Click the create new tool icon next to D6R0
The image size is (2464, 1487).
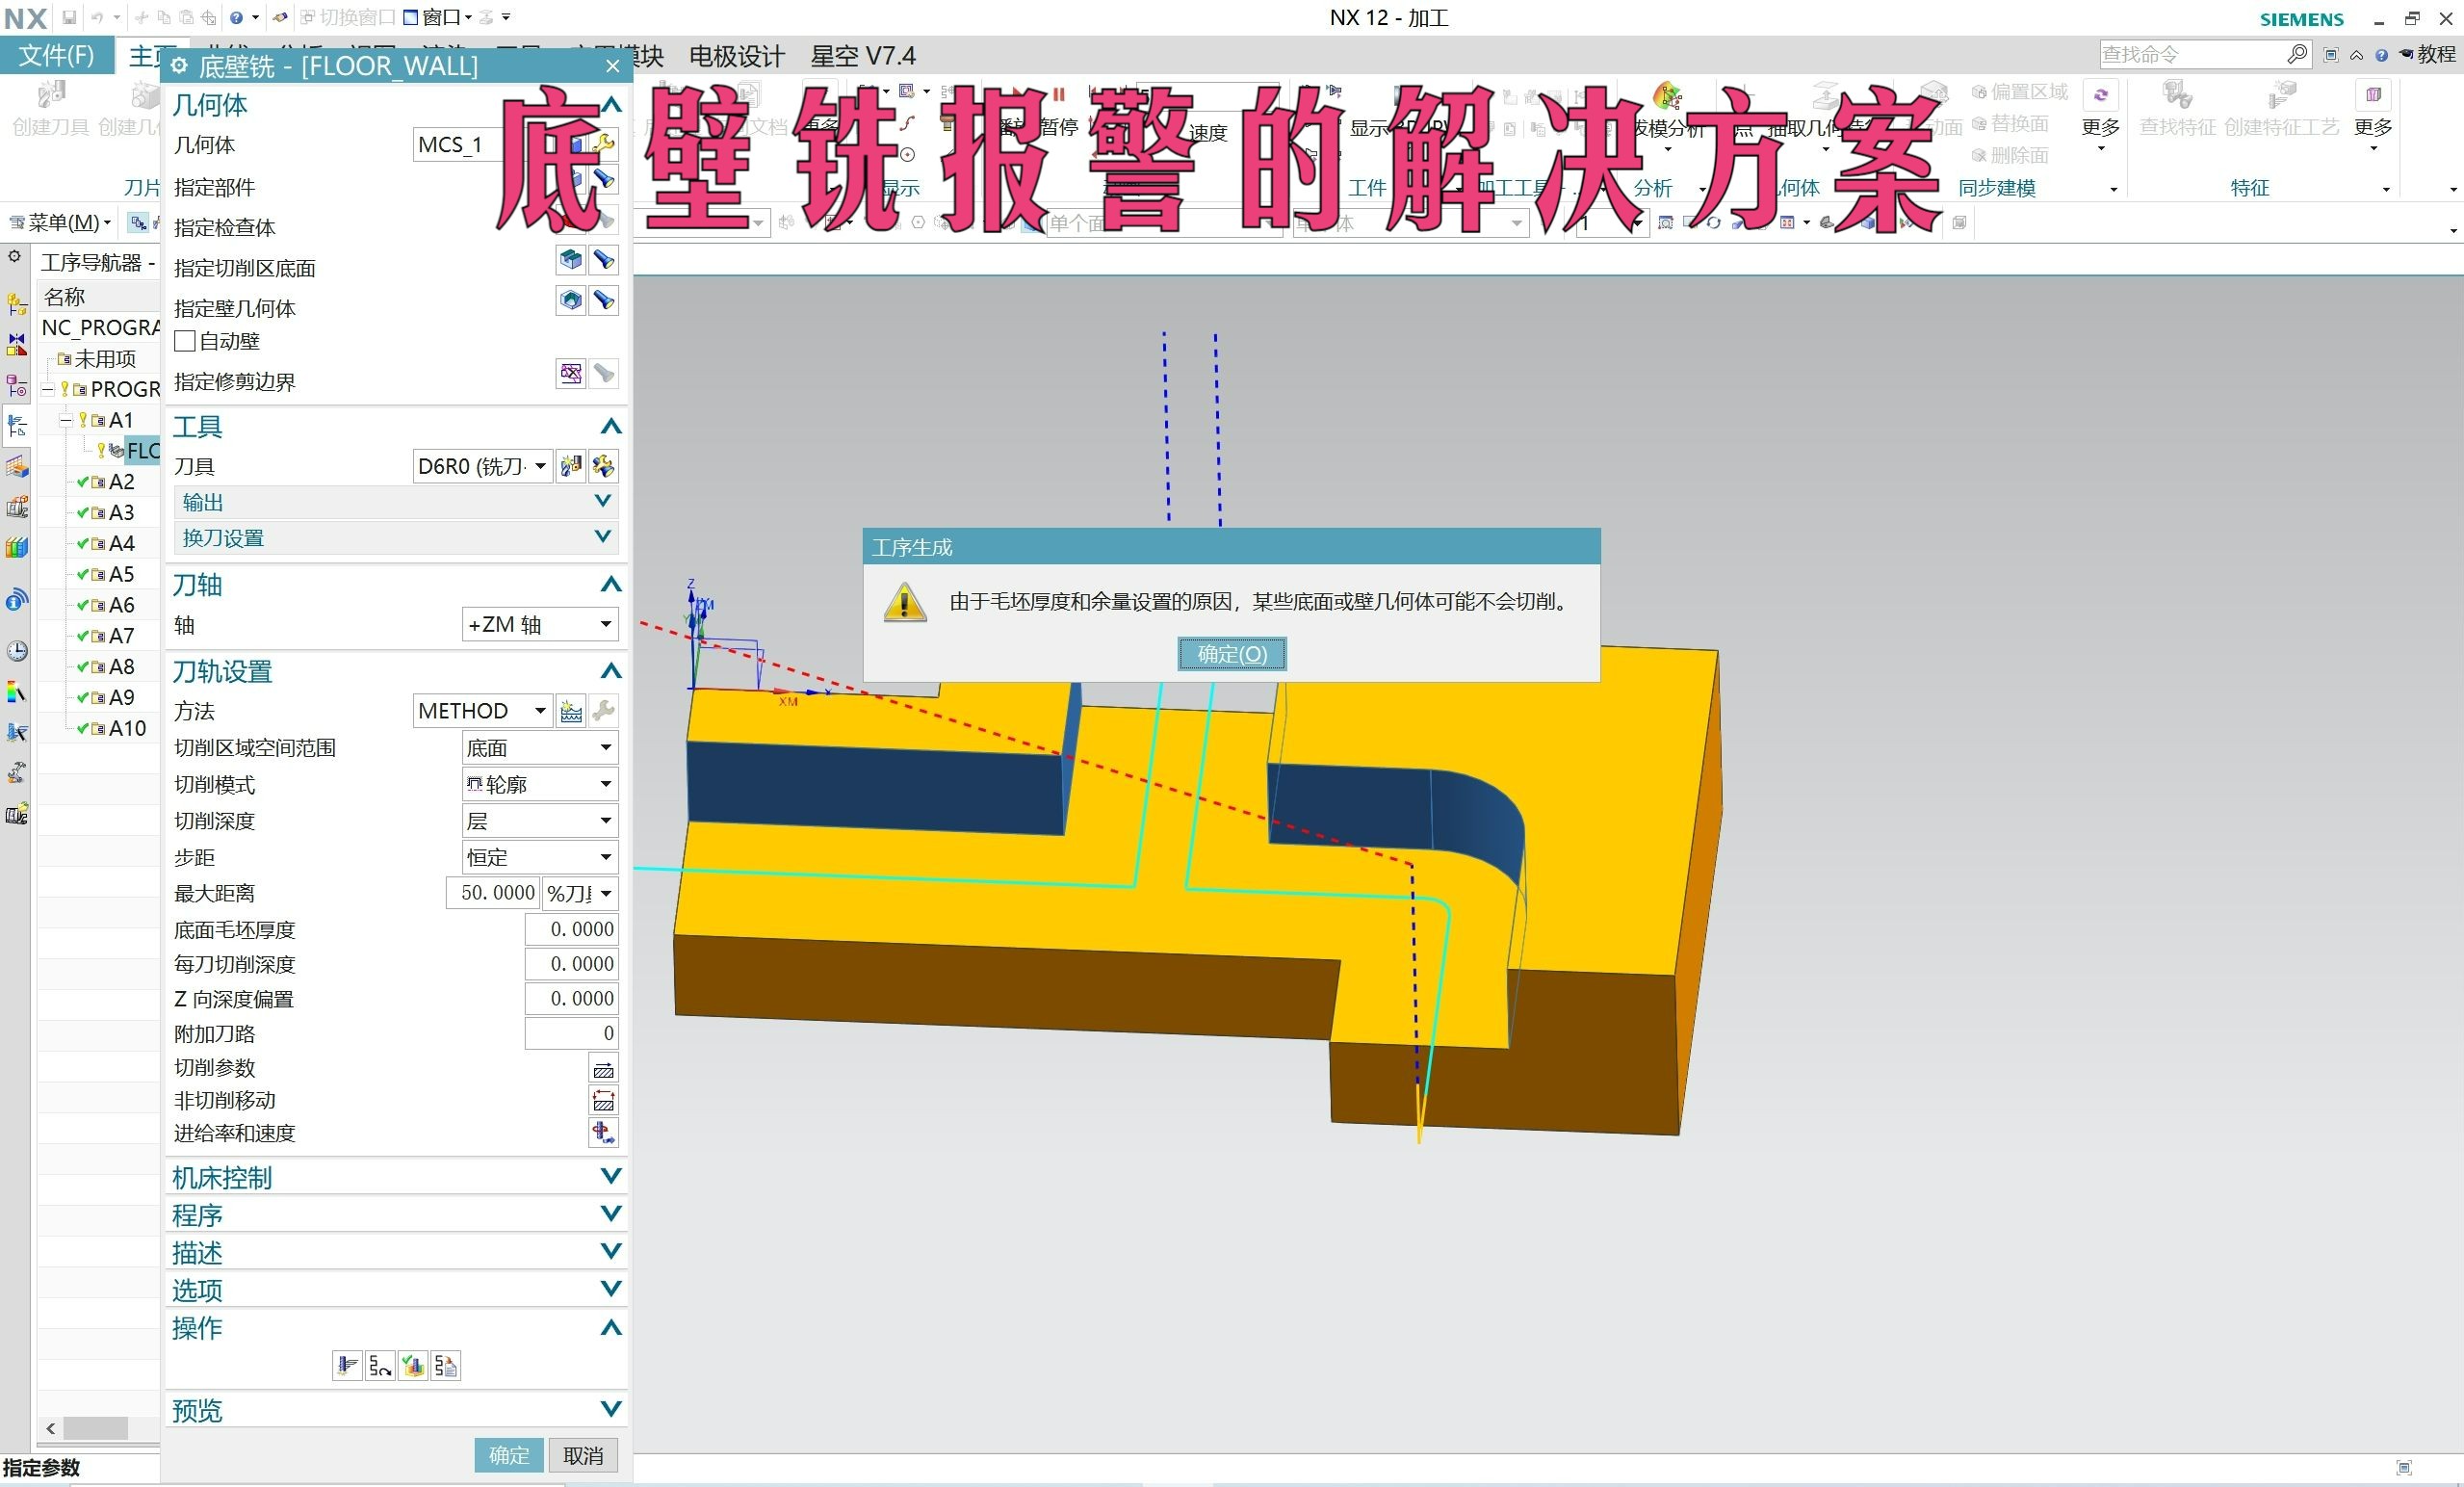[x=571, y=466]
